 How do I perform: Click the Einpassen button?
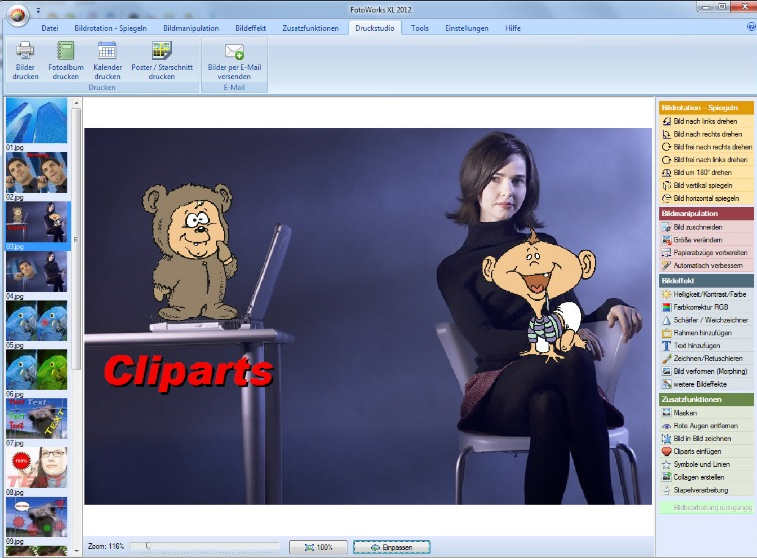point(392,547)
